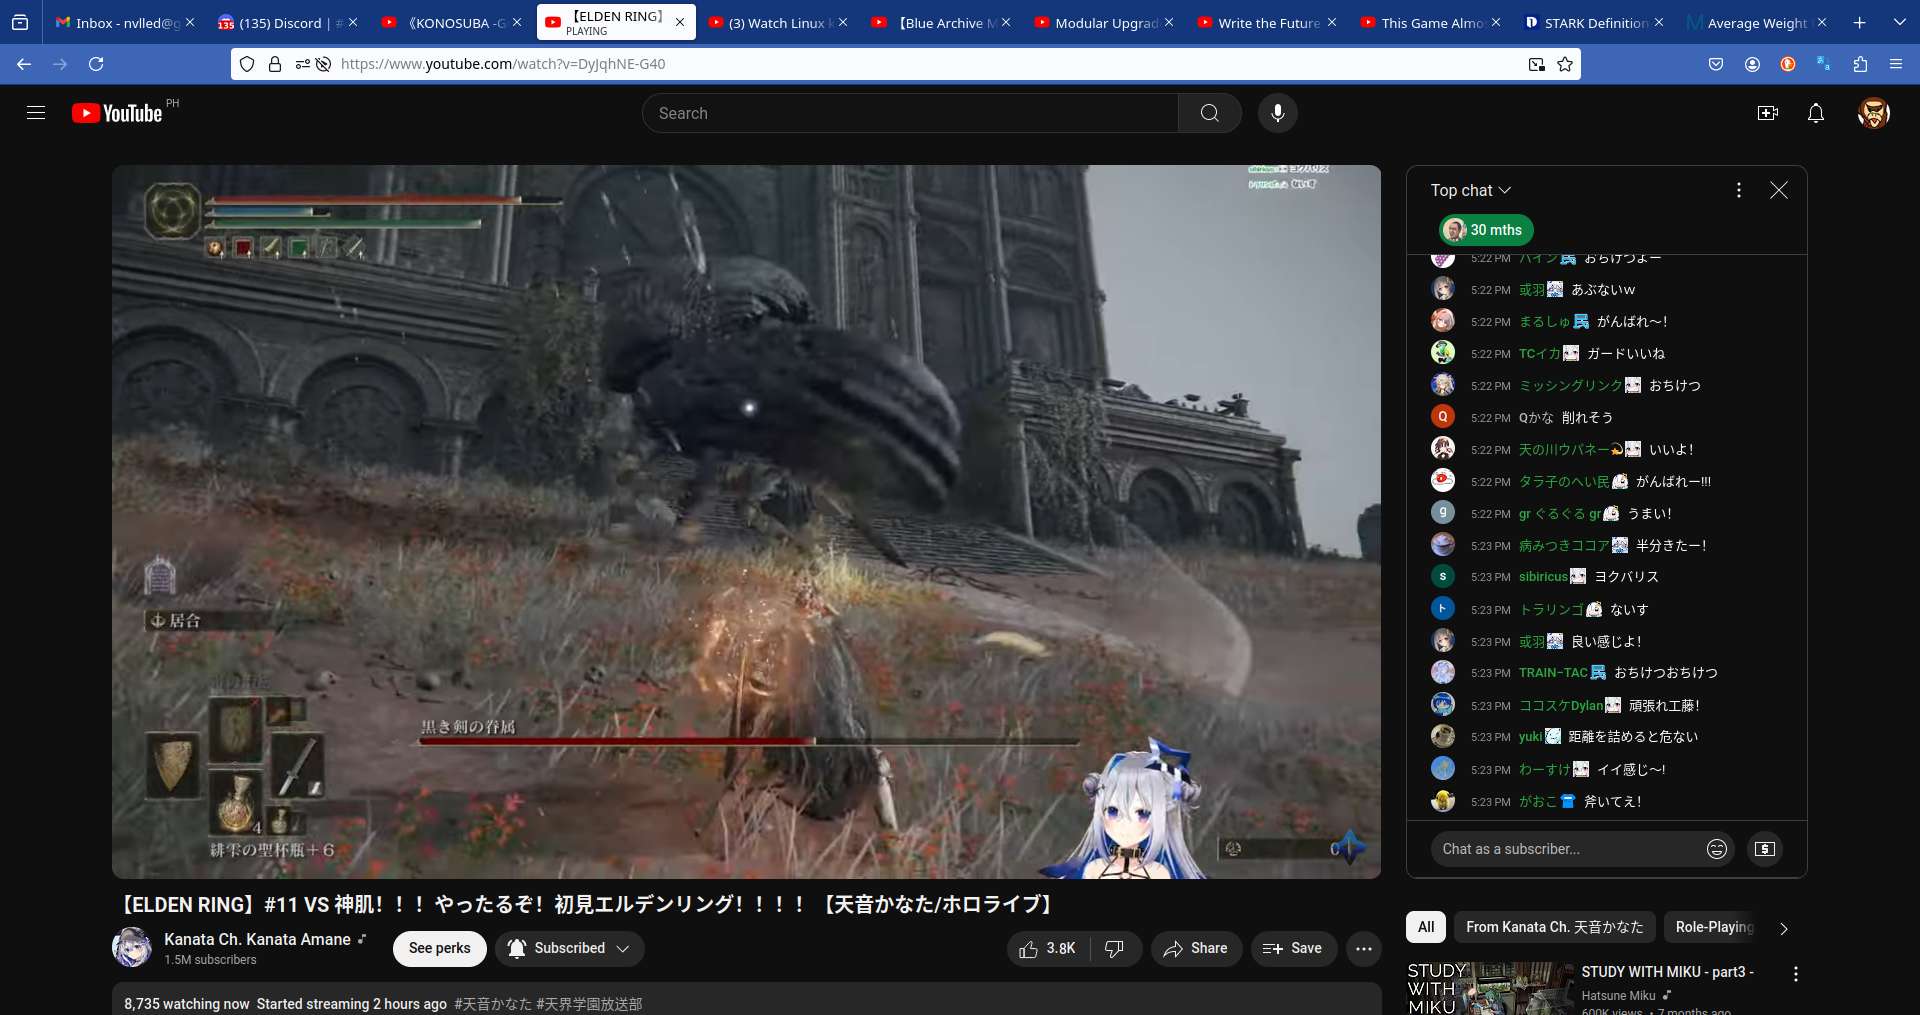The width and height of the screenshot is (1920, 1015).
Task: Reload the current page
Action: pyautogui.click(x=96, y=64)
